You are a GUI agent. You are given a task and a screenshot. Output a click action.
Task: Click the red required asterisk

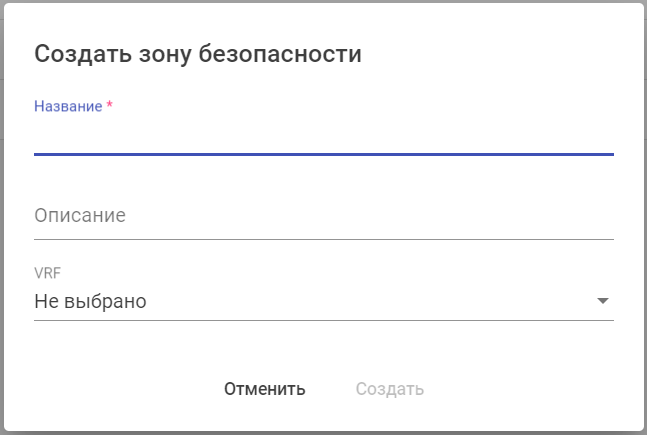109,106
